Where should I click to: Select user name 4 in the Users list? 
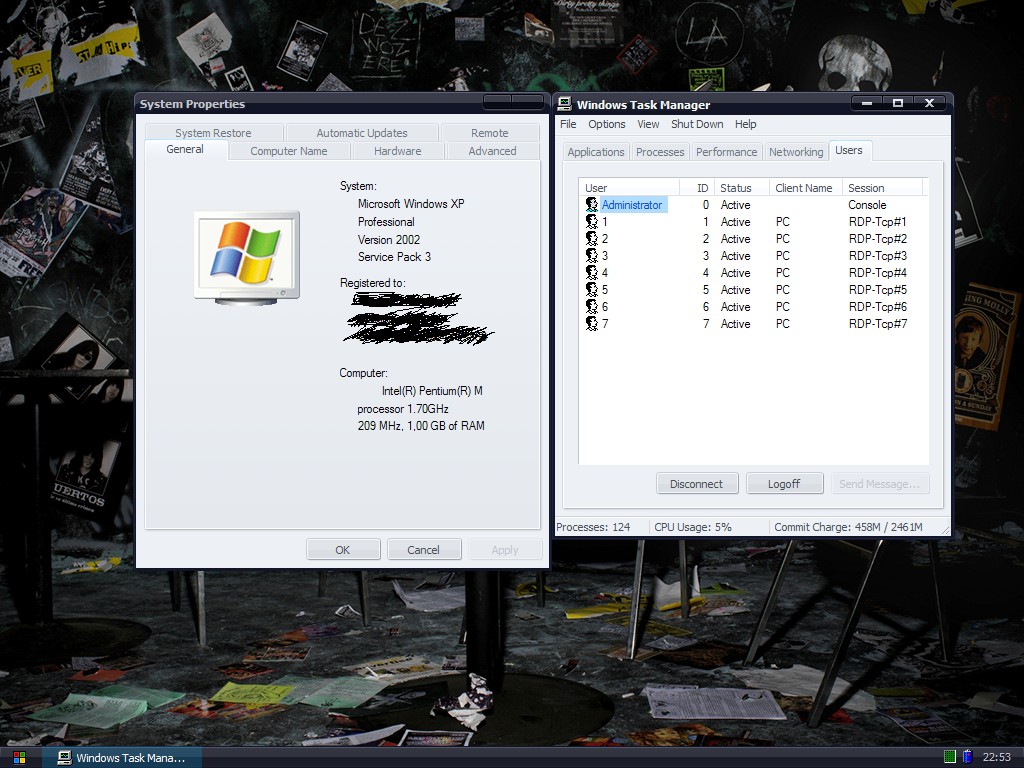[605, 273]
